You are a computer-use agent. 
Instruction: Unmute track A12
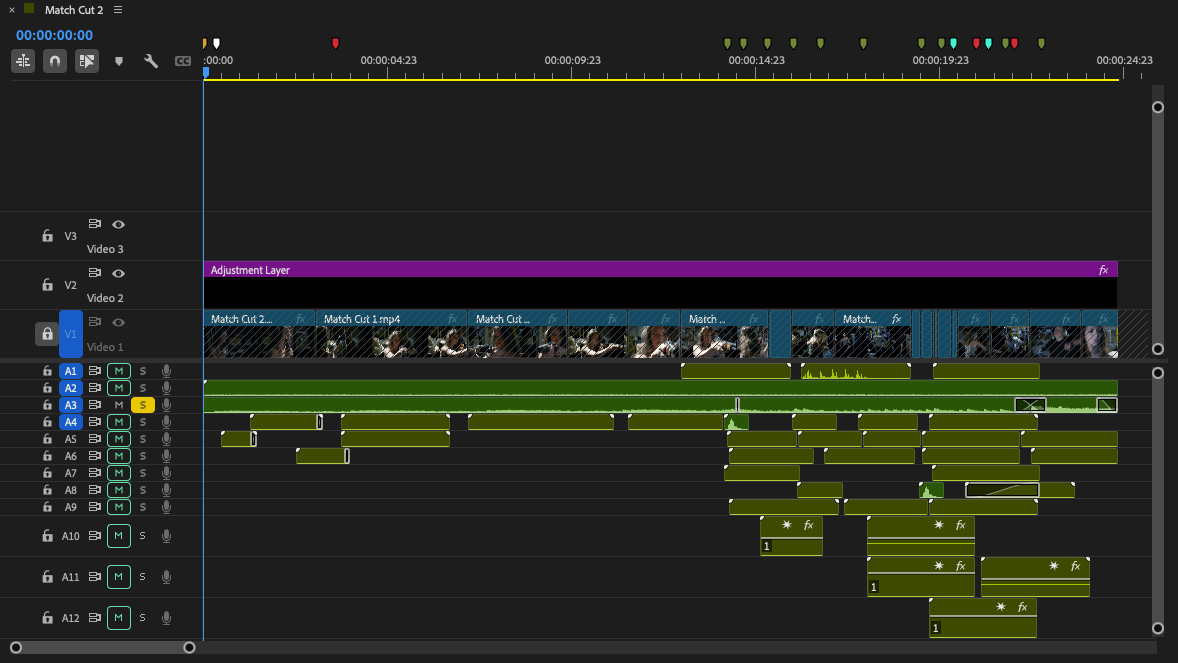(x=119, y=618)
